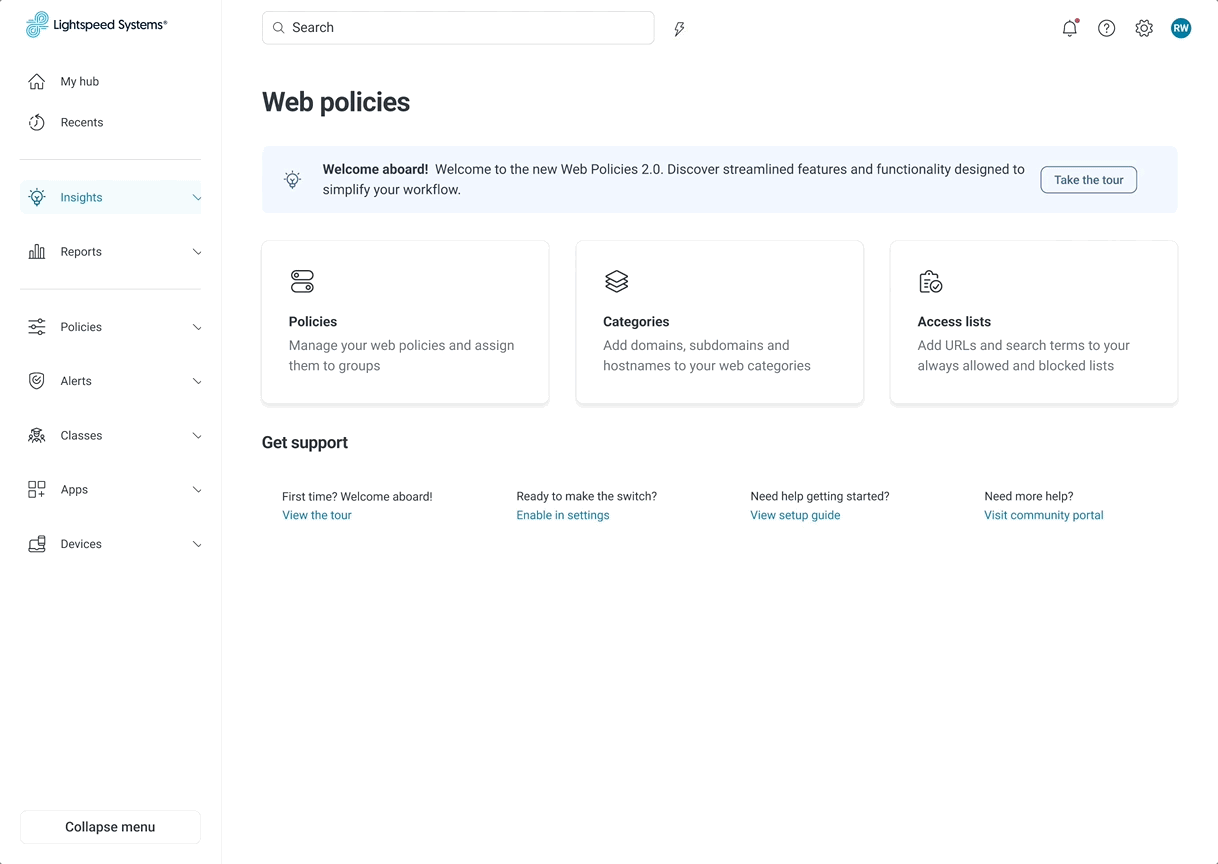
Task: Open the Access lists card title
Action: point(954,322)
